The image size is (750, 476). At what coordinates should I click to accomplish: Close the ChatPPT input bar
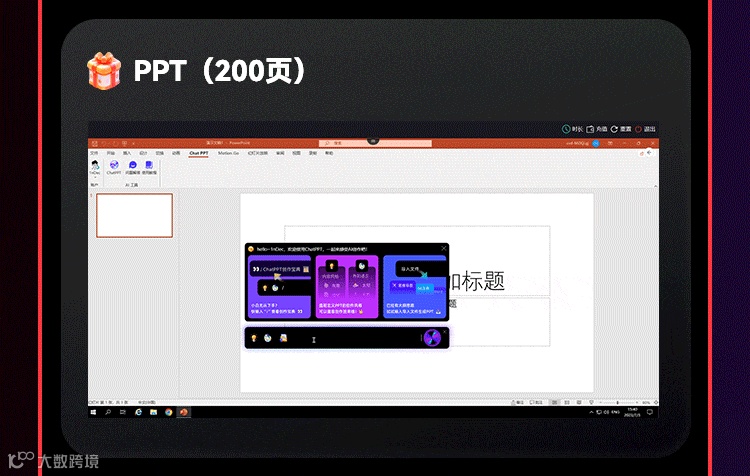(x=445, y=332)
